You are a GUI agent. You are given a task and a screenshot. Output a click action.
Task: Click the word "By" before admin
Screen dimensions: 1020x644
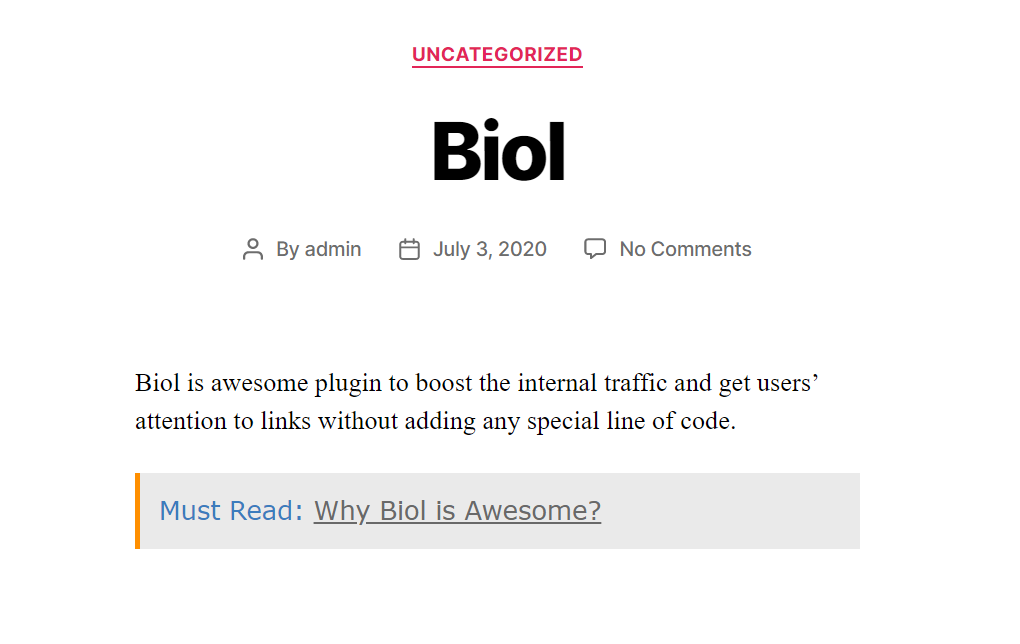(x=288, y=249)
